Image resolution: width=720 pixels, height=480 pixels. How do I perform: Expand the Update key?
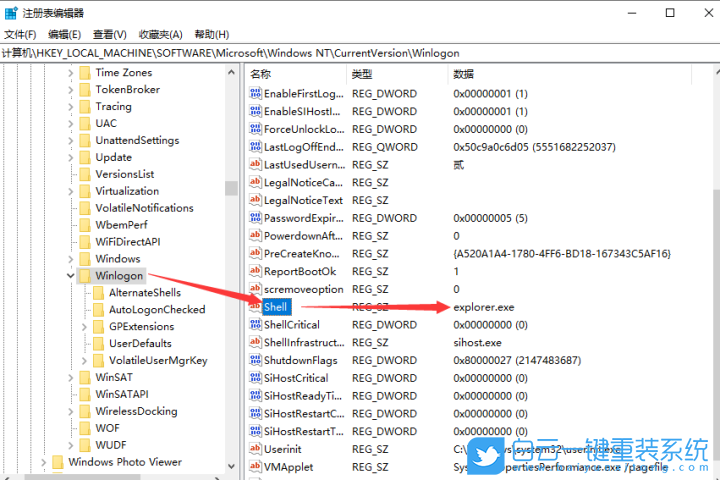click(70, 158)
